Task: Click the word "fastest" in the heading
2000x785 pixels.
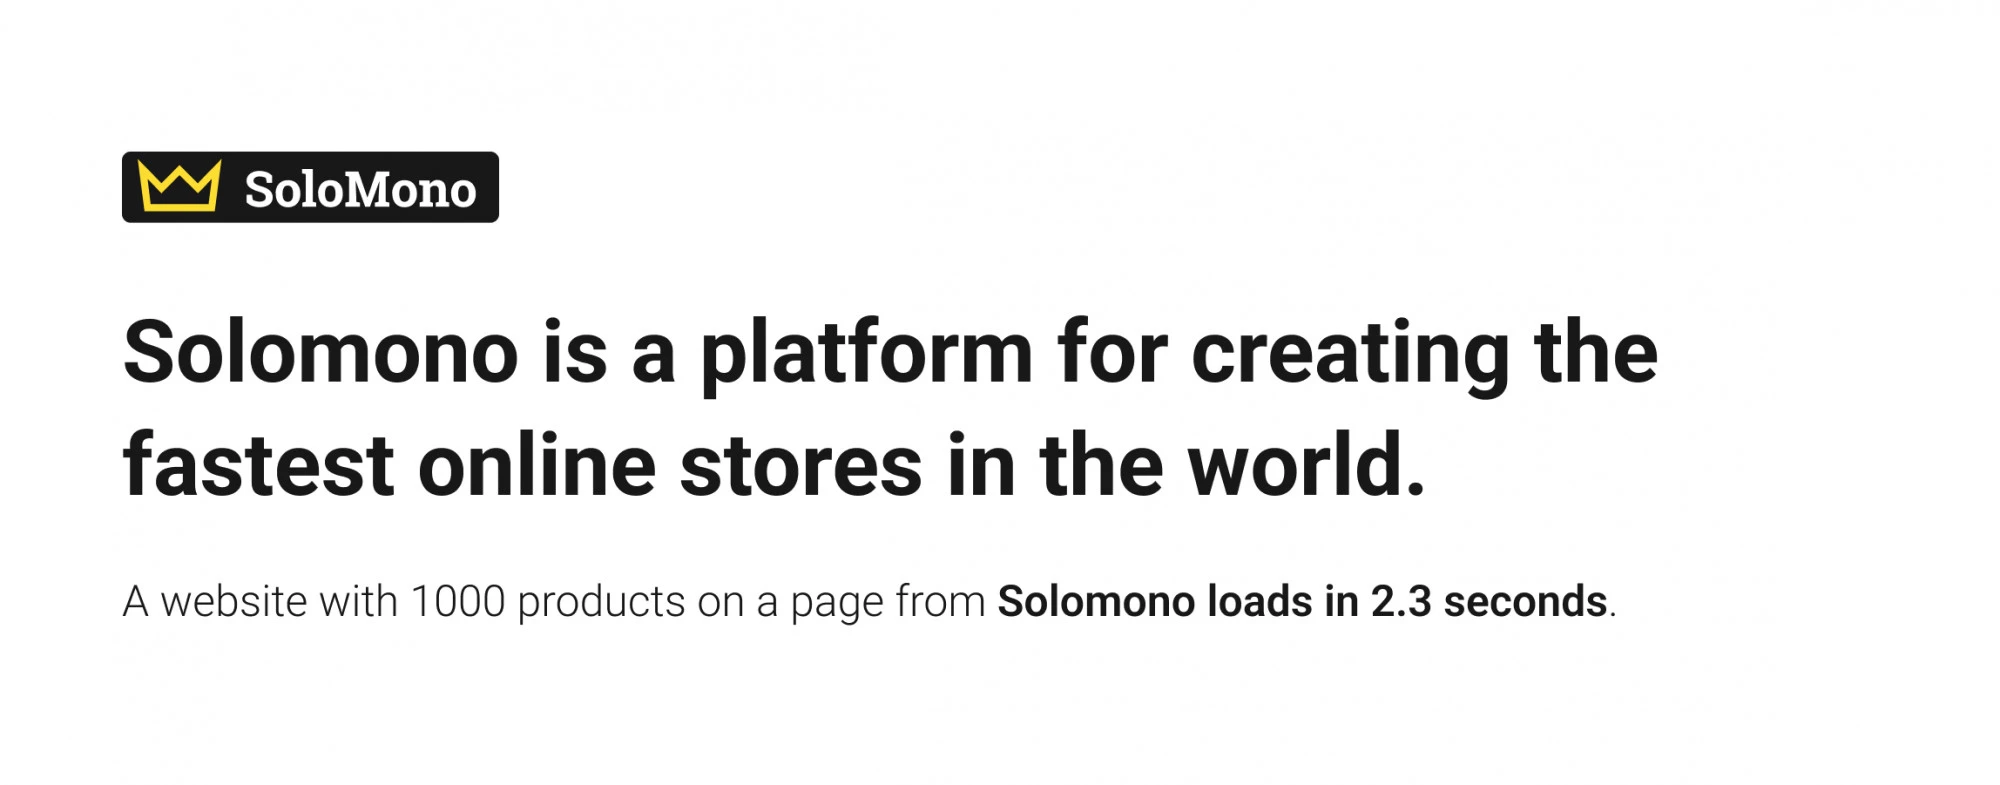Action: [x=258, y=466]
